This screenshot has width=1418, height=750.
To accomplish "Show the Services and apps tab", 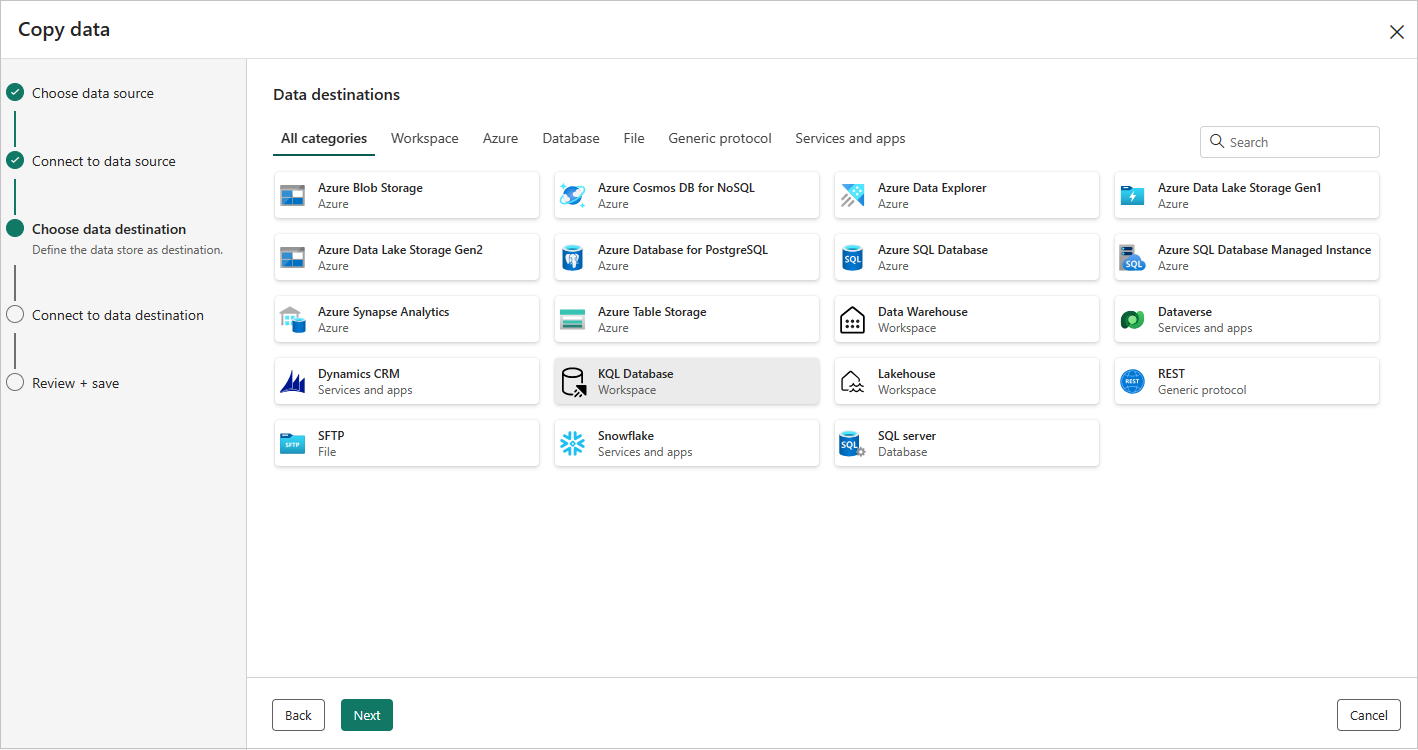I will [x=850, y=138].
